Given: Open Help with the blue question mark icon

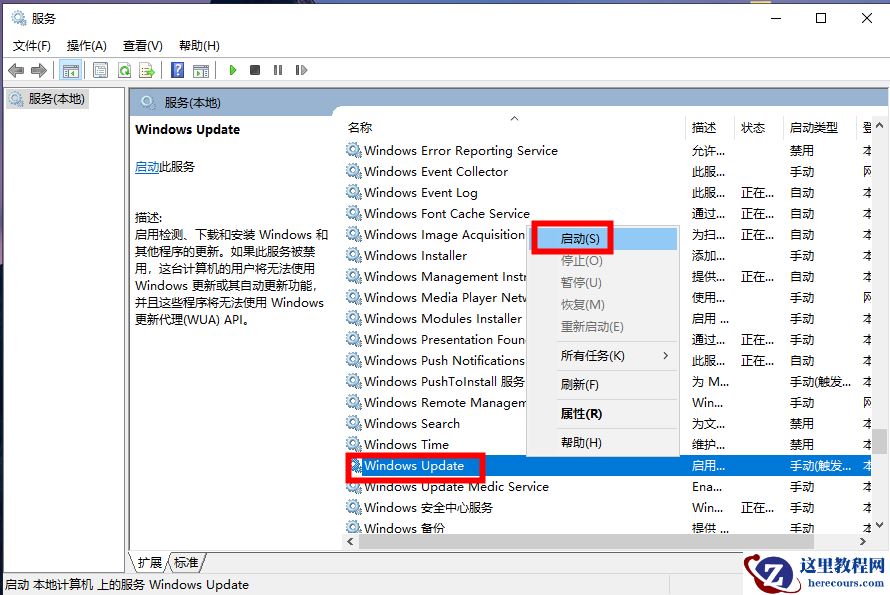Looking at the screenshot, I should [x=178, y=70].
